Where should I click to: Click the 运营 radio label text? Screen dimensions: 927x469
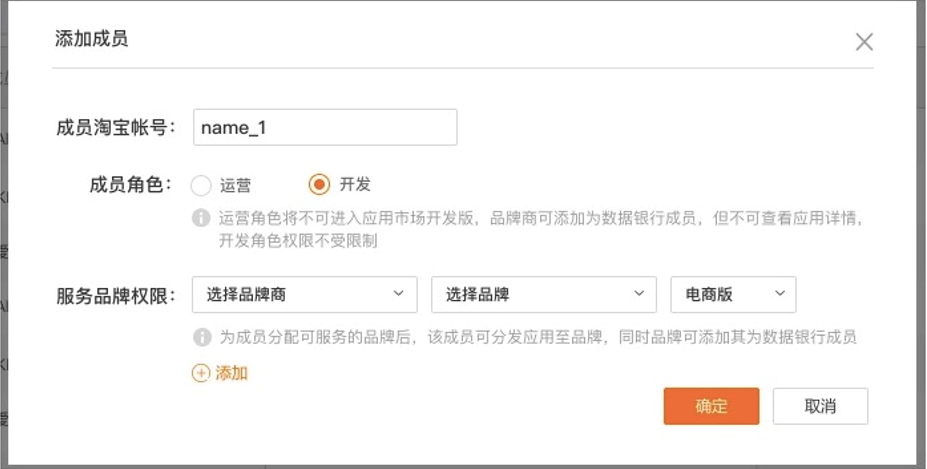(236, 185)
